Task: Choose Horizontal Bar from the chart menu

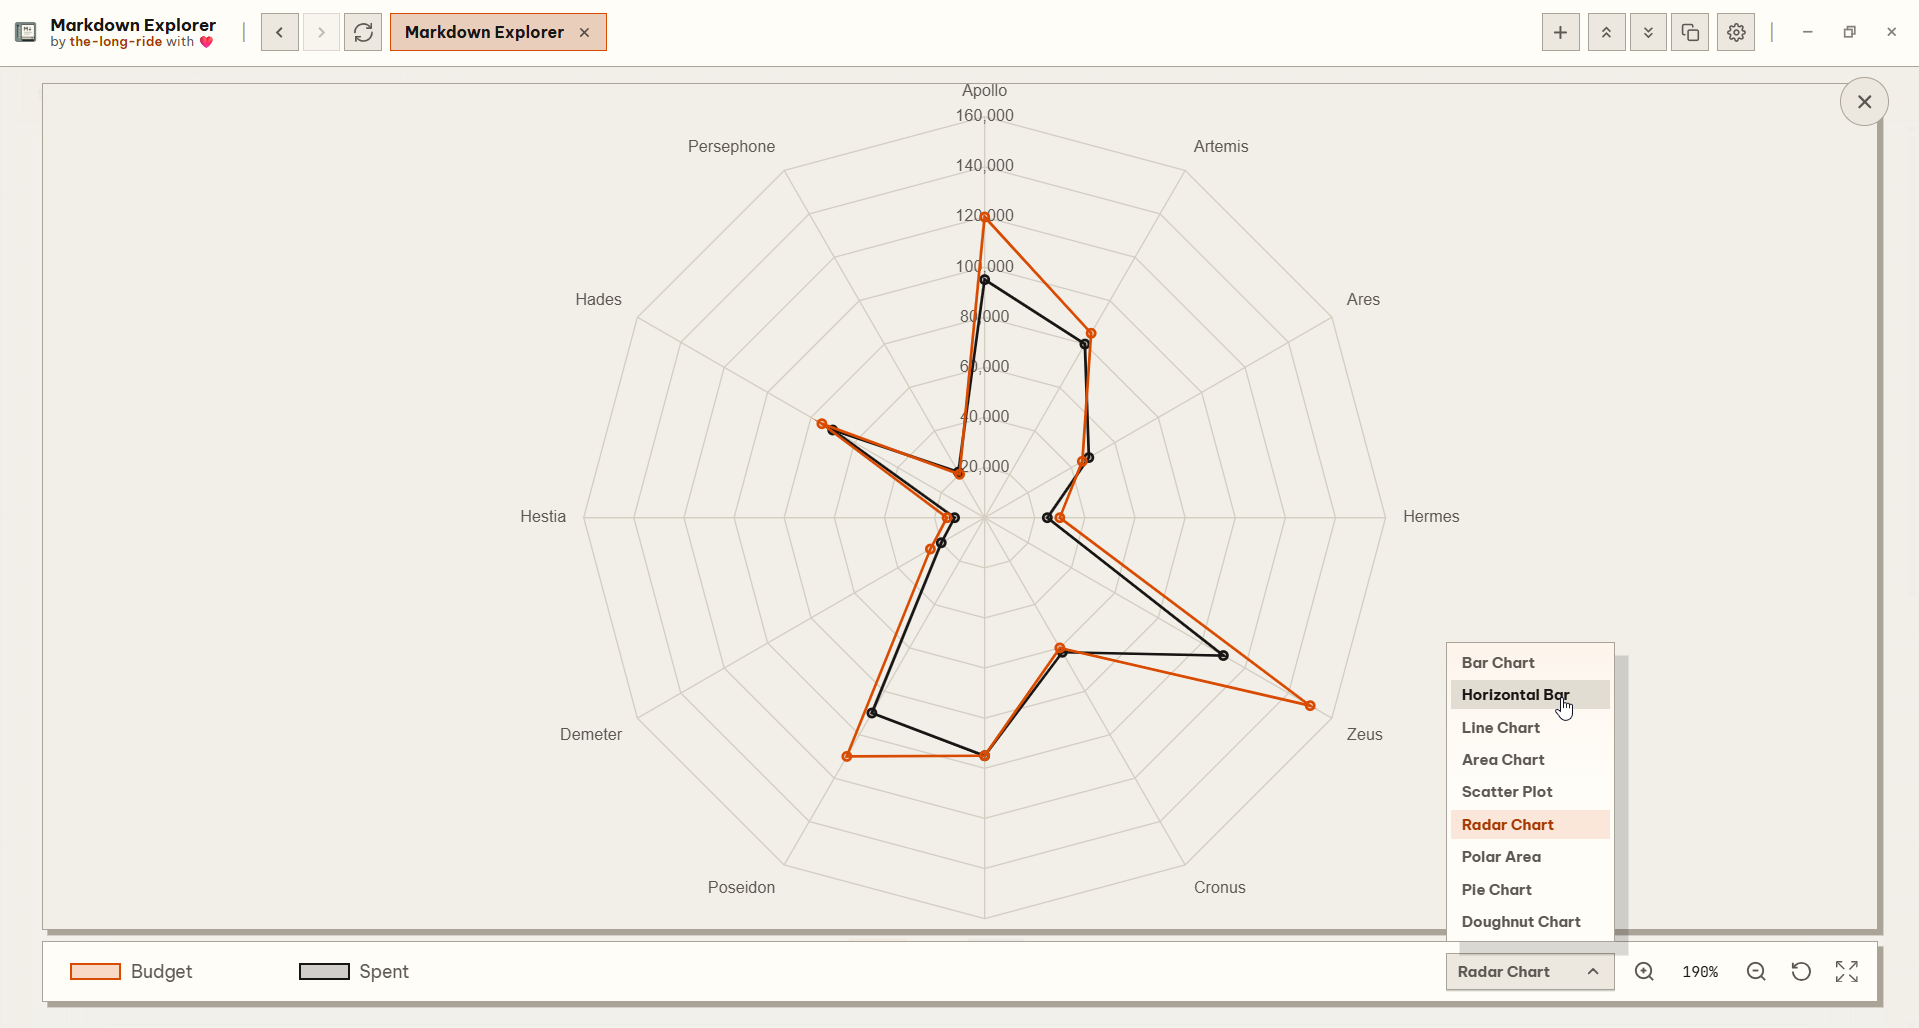Action: point(1530,694)
